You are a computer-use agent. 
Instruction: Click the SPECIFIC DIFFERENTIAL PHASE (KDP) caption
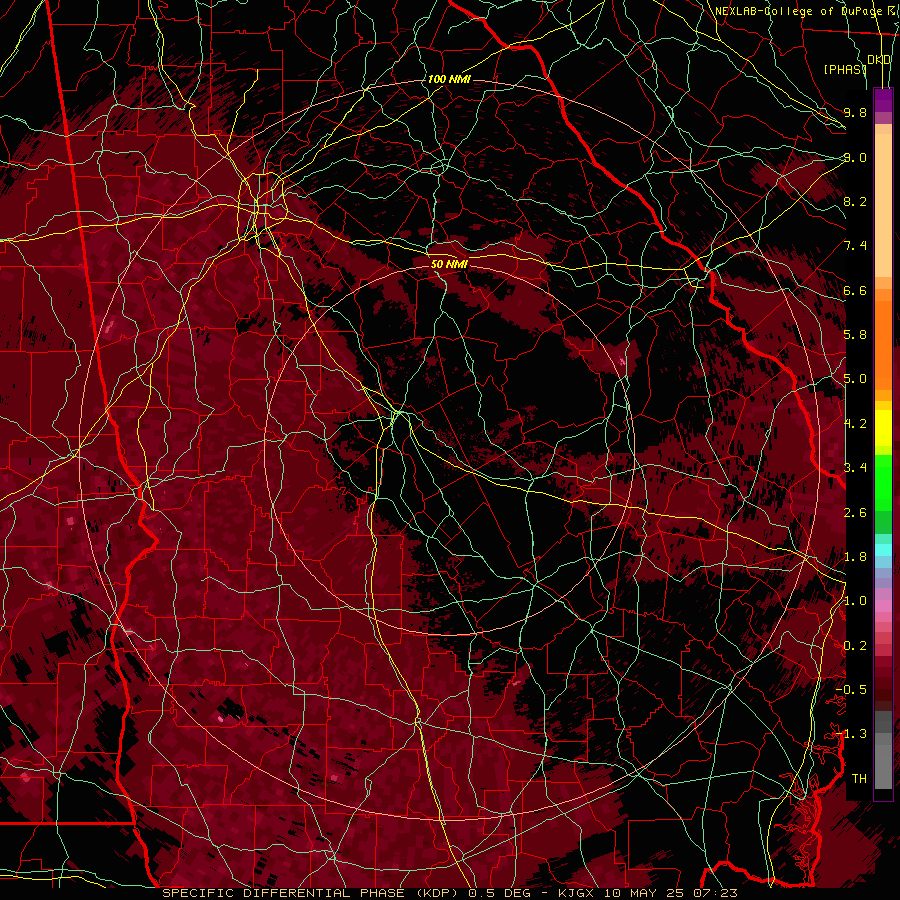311,893
